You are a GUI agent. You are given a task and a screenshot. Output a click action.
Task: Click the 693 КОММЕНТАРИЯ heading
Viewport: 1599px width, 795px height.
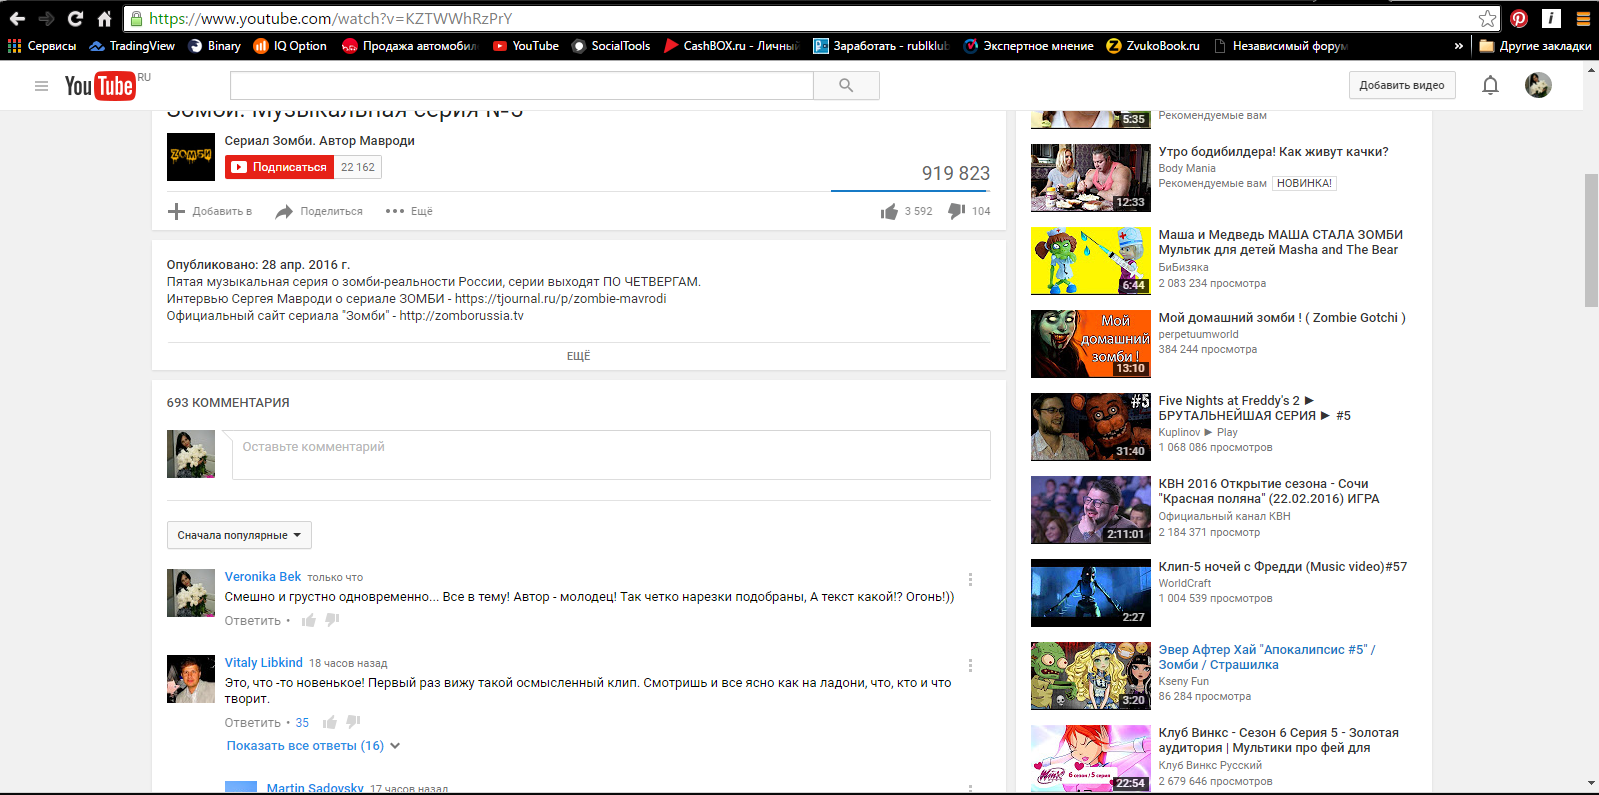click(x=228, y=403)
